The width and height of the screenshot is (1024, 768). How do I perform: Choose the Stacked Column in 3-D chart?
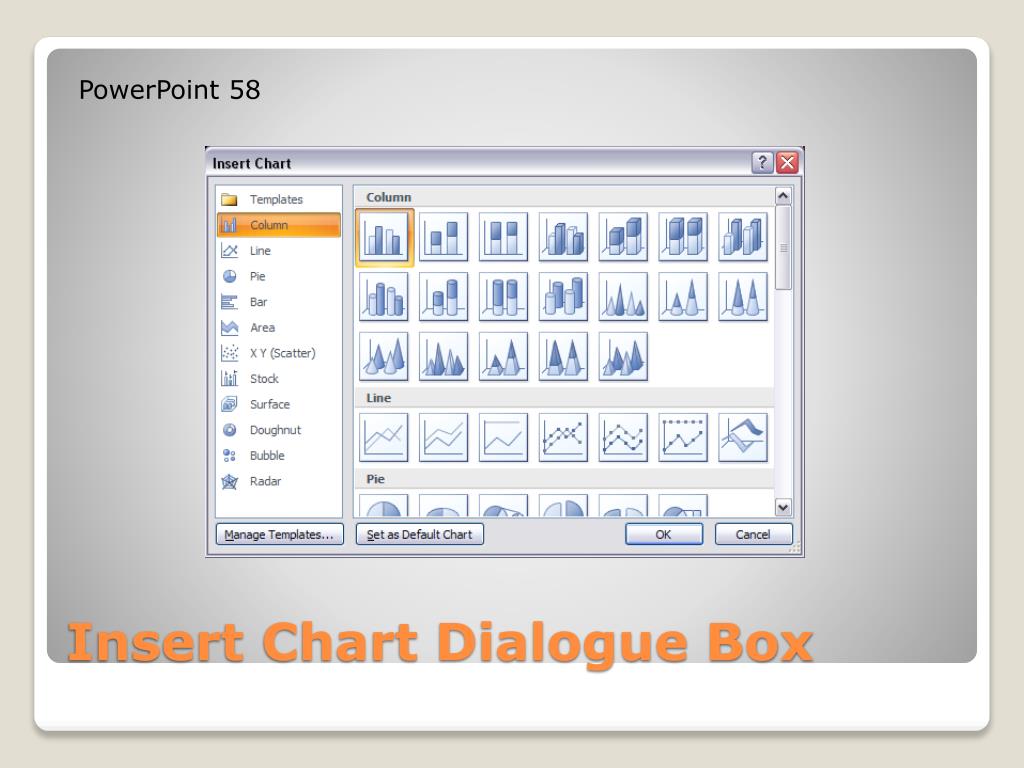click(x=623, y=236)
